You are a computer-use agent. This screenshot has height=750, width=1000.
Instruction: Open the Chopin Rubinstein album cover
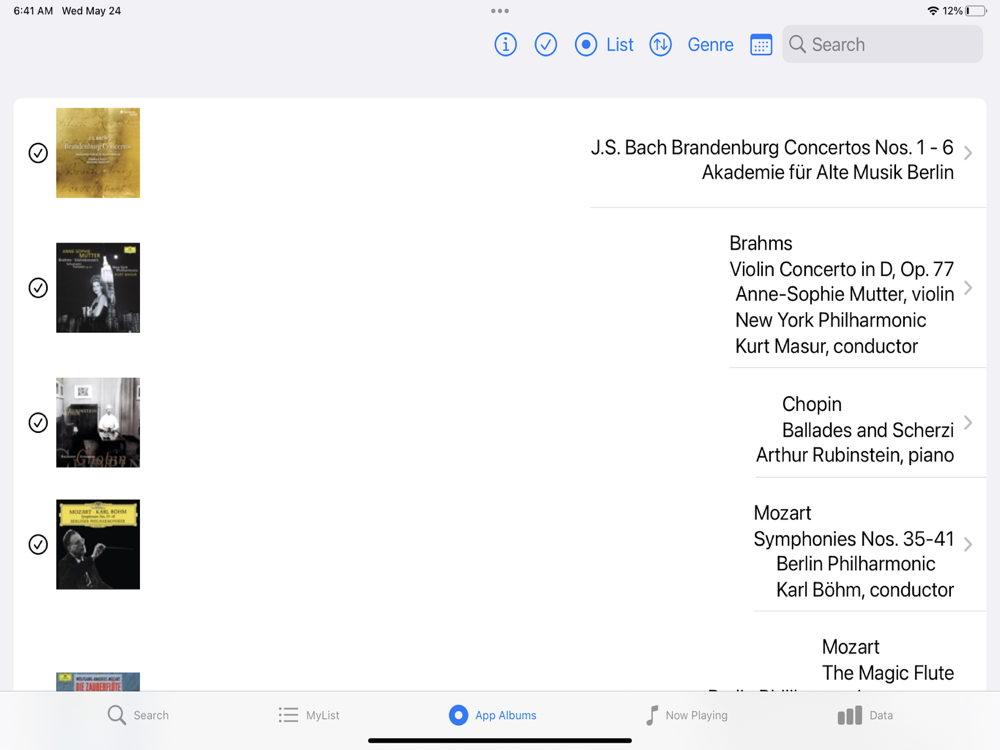98,422
